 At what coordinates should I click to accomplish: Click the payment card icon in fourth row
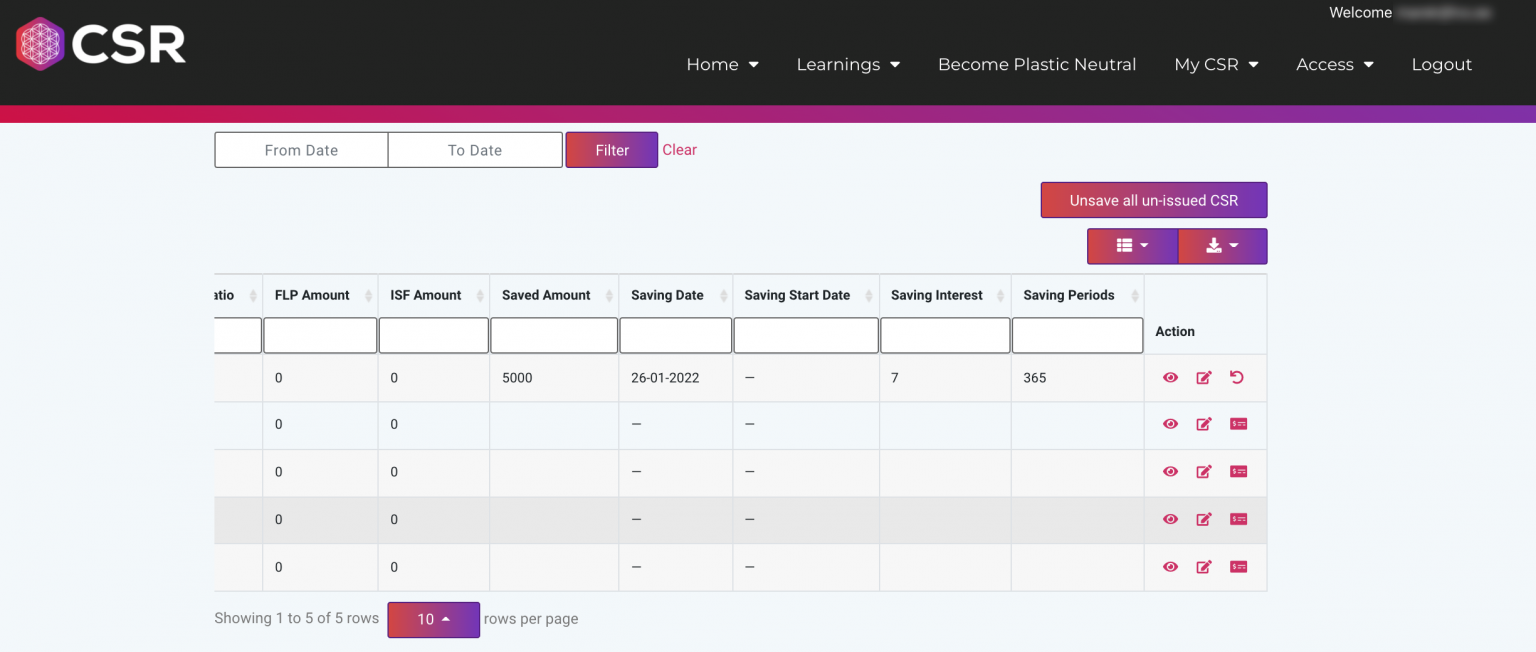(1238, 519)
